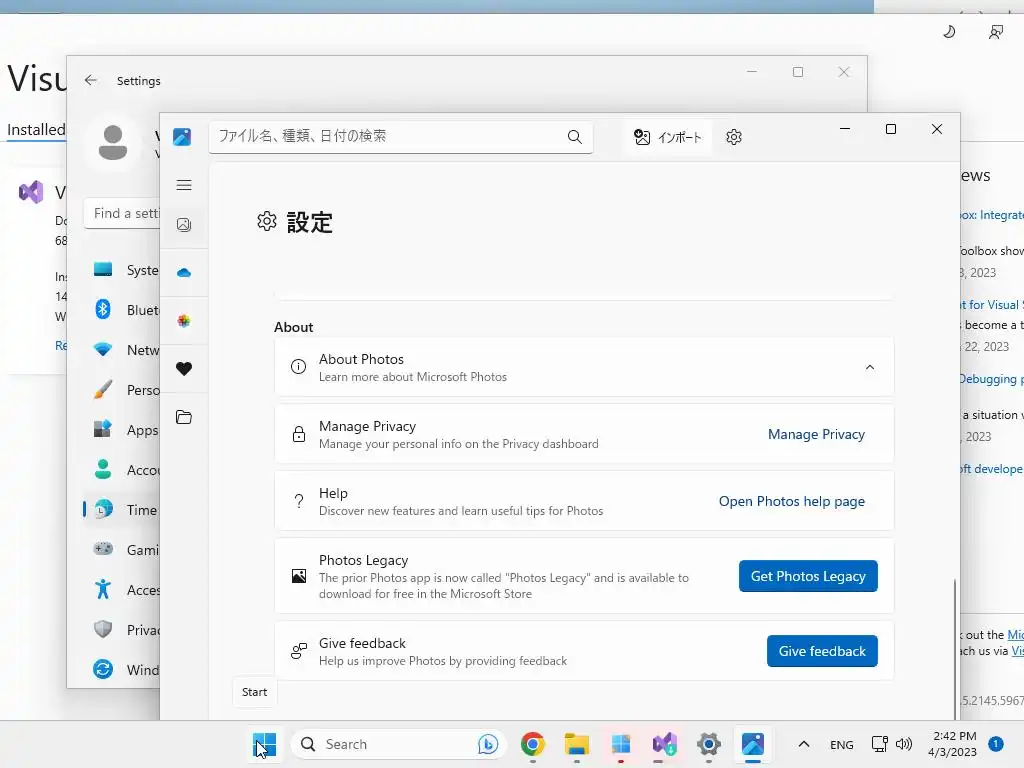Click Get Photos Legacy button

click(x=808, y=576)
